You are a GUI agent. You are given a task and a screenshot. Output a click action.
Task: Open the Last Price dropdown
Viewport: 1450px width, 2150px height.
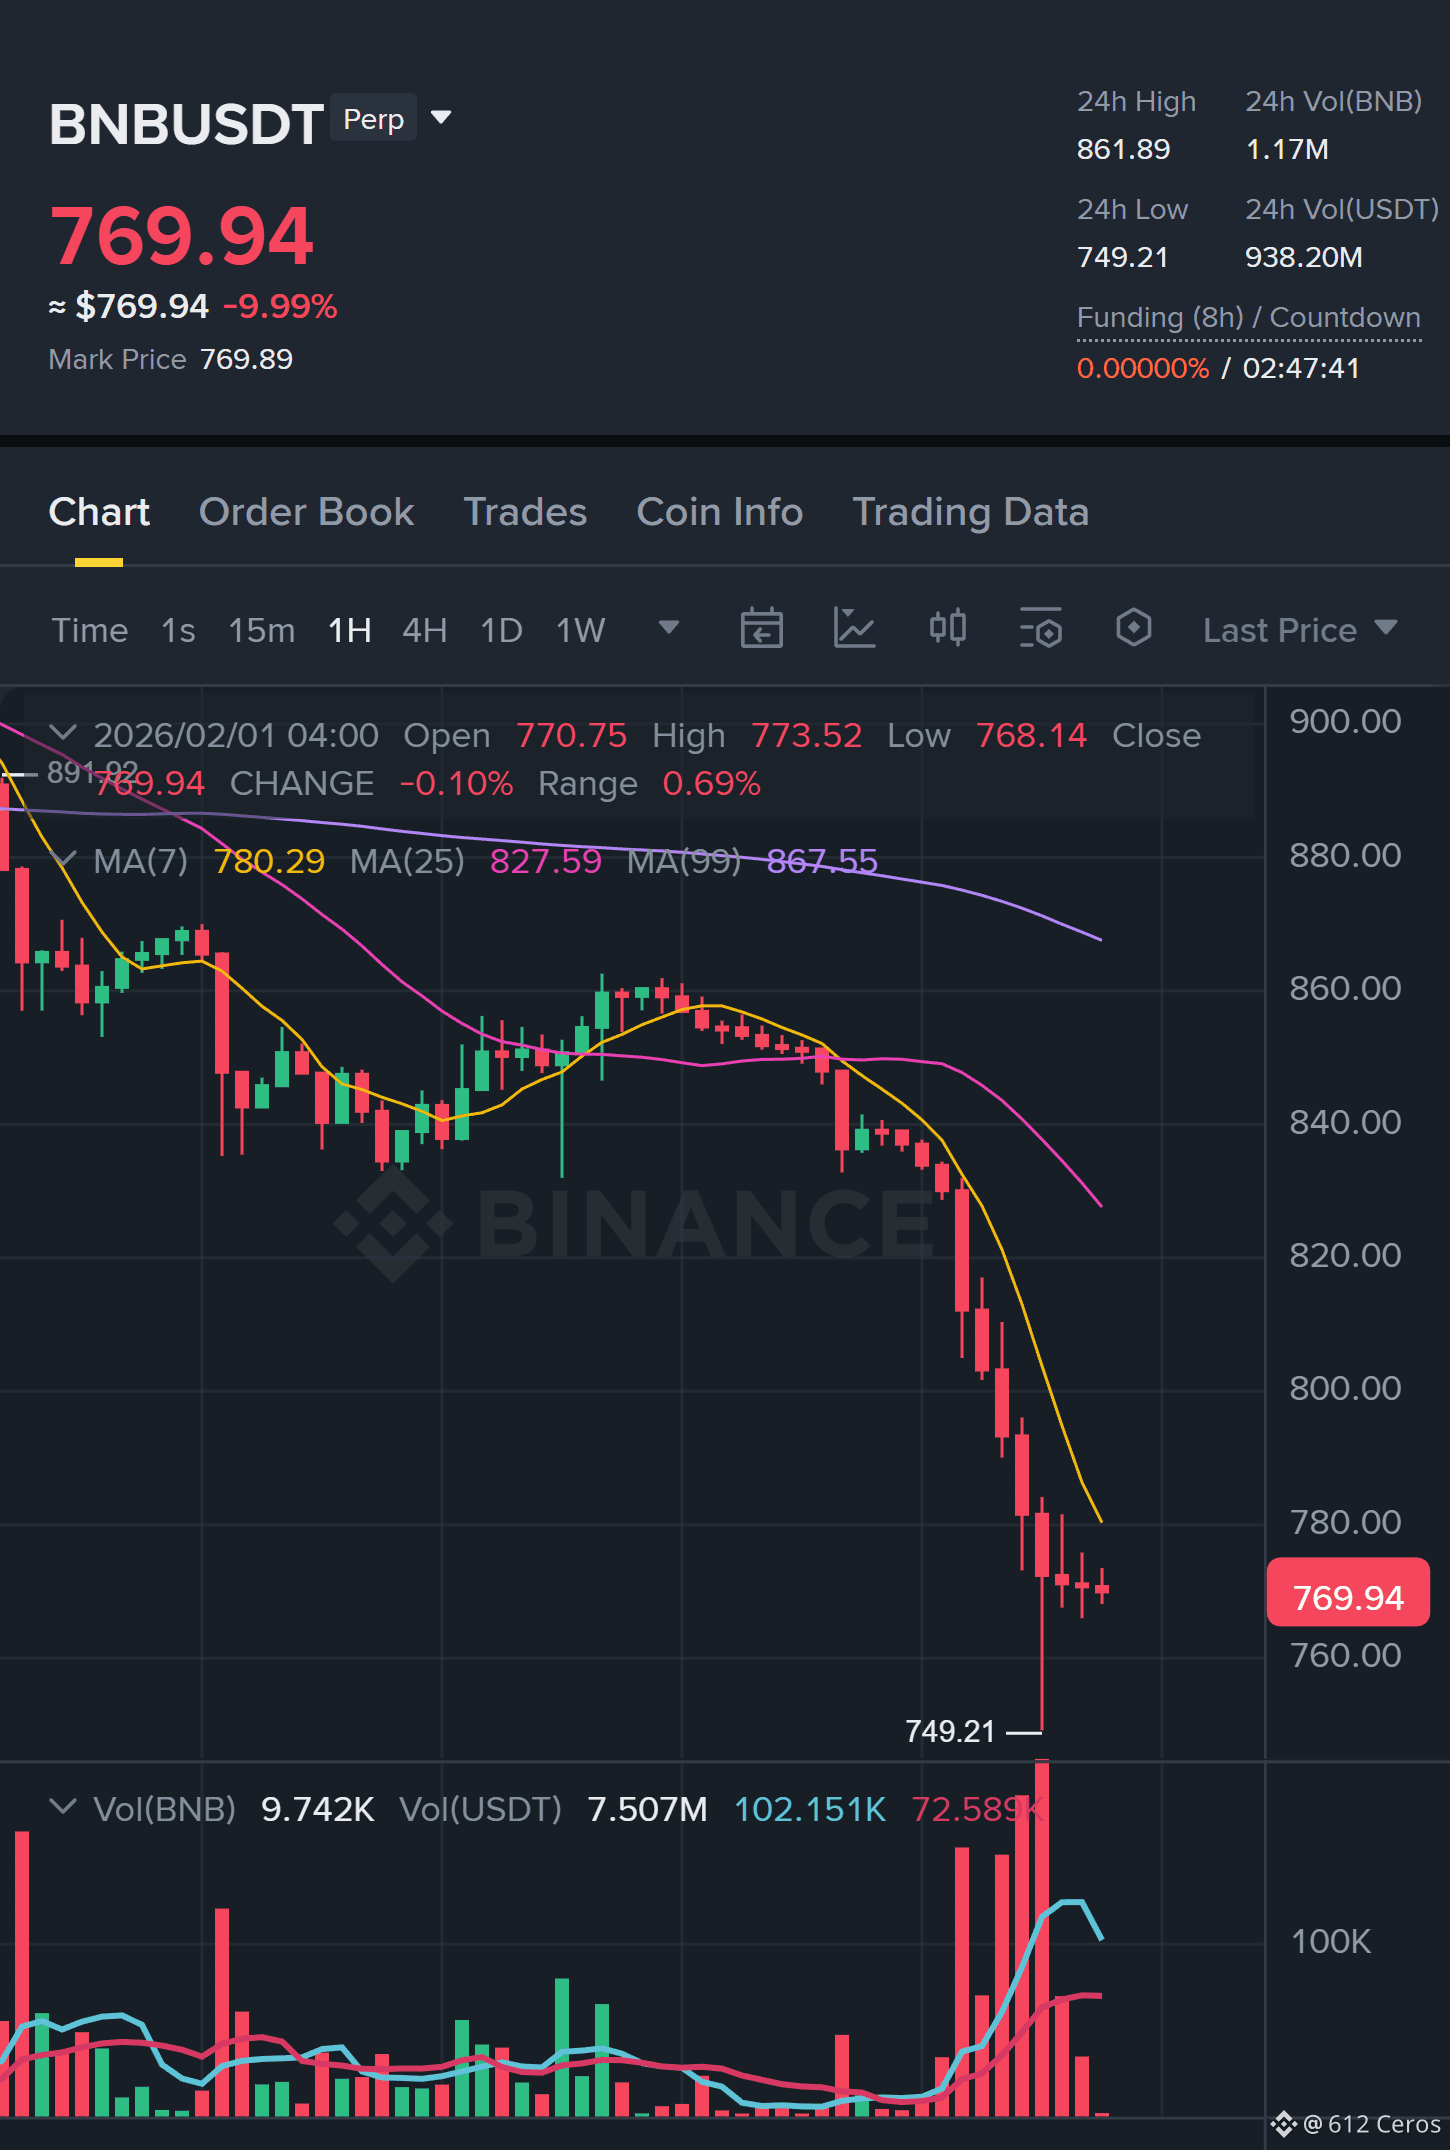1300,630
